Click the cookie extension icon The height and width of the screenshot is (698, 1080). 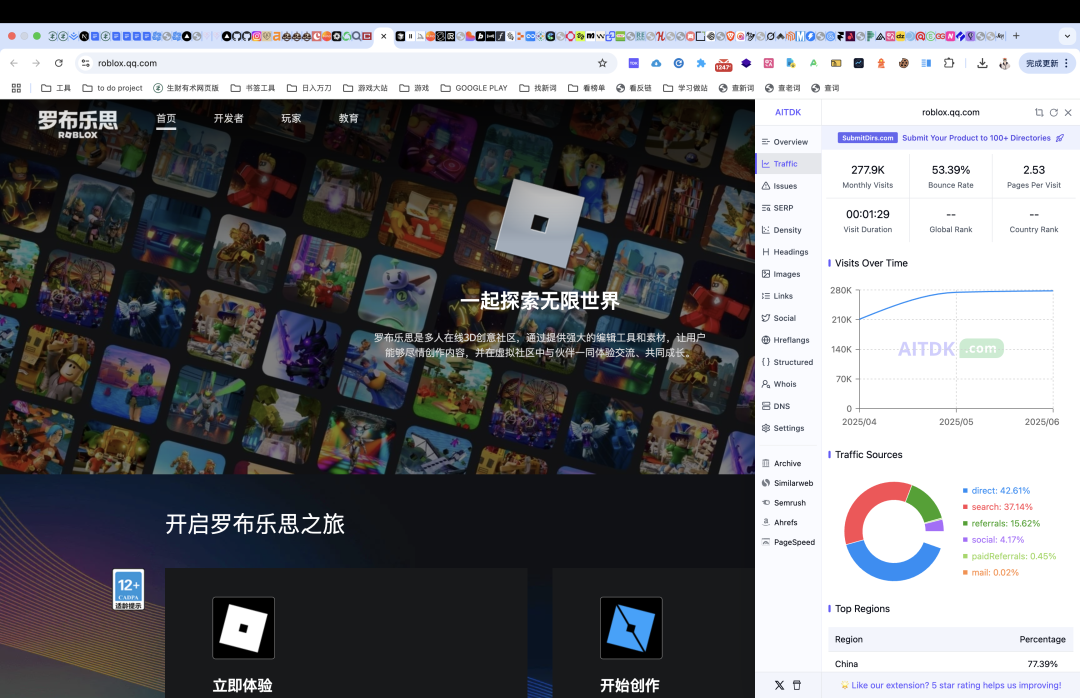904,63
